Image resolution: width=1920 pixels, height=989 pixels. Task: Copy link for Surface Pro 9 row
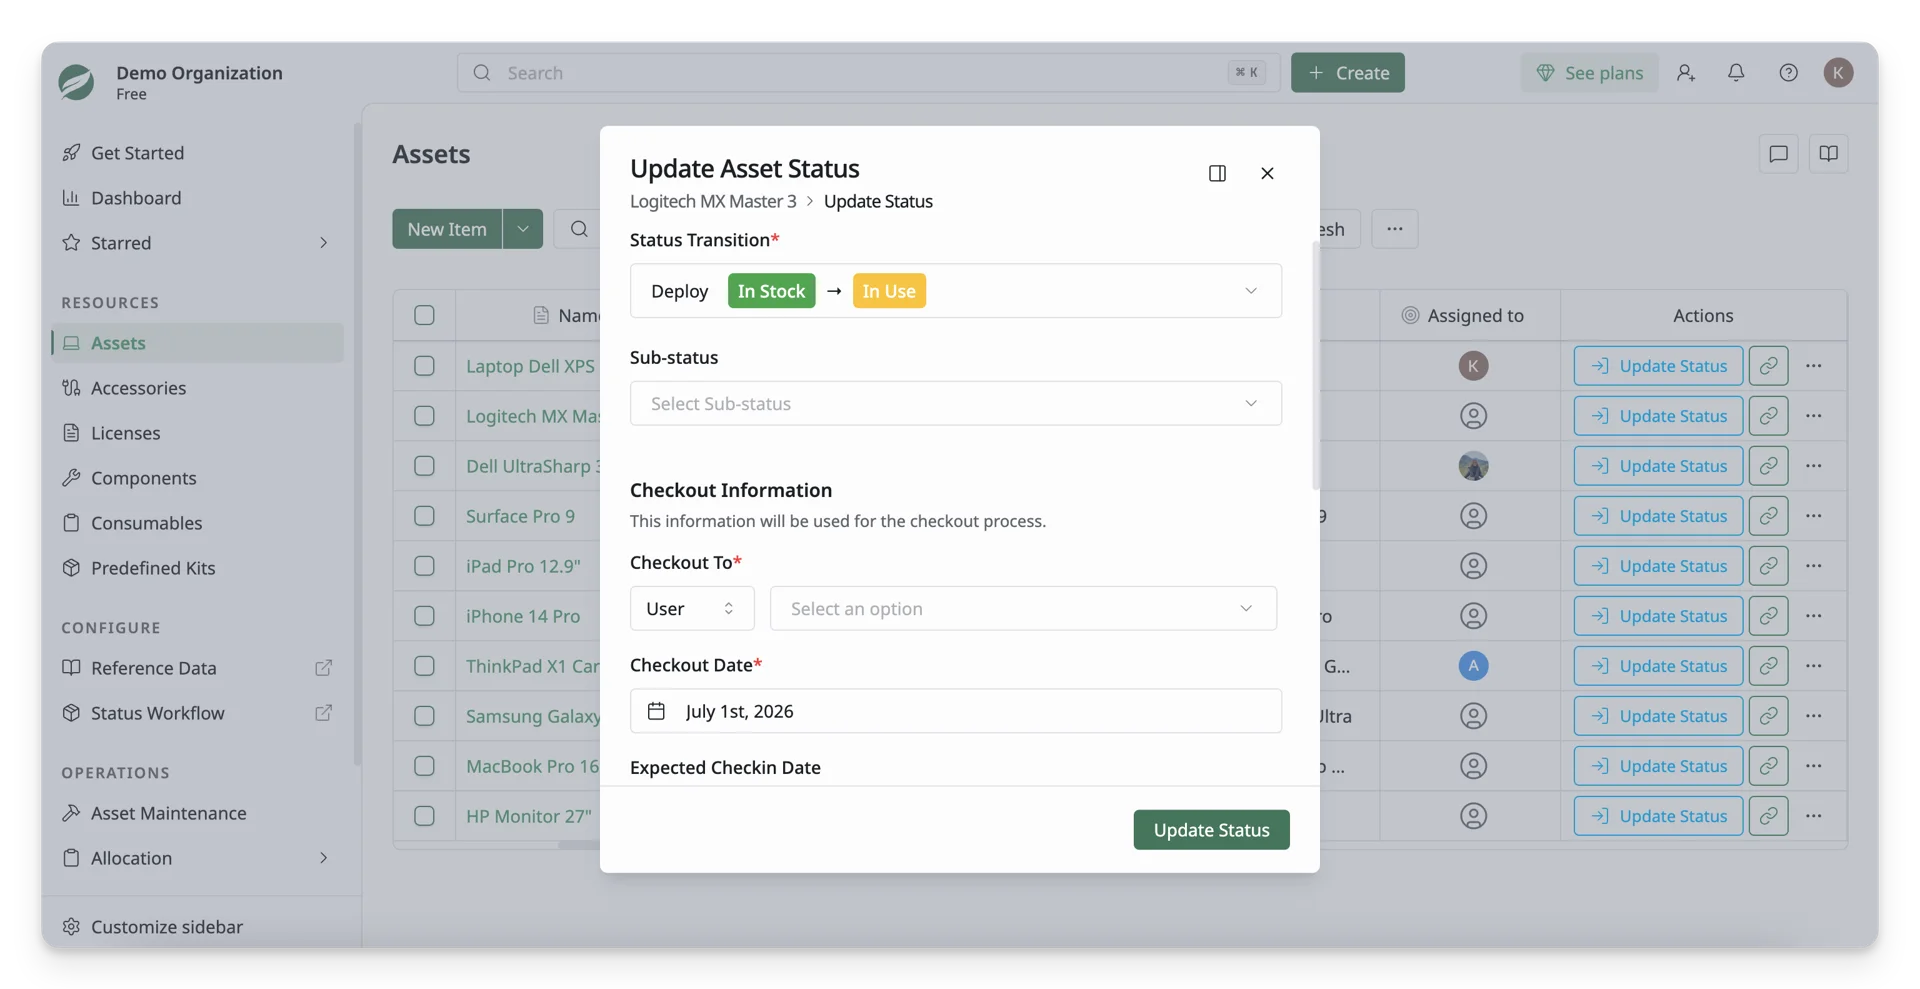1768,516
